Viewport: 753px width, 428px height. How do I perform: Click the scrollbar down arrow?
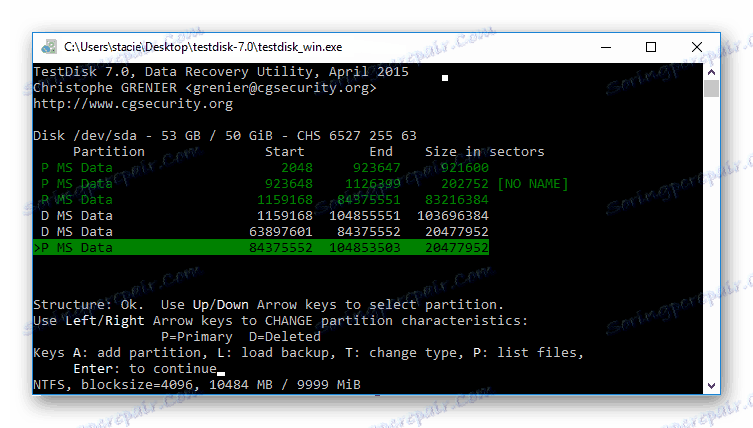point(711,386)
